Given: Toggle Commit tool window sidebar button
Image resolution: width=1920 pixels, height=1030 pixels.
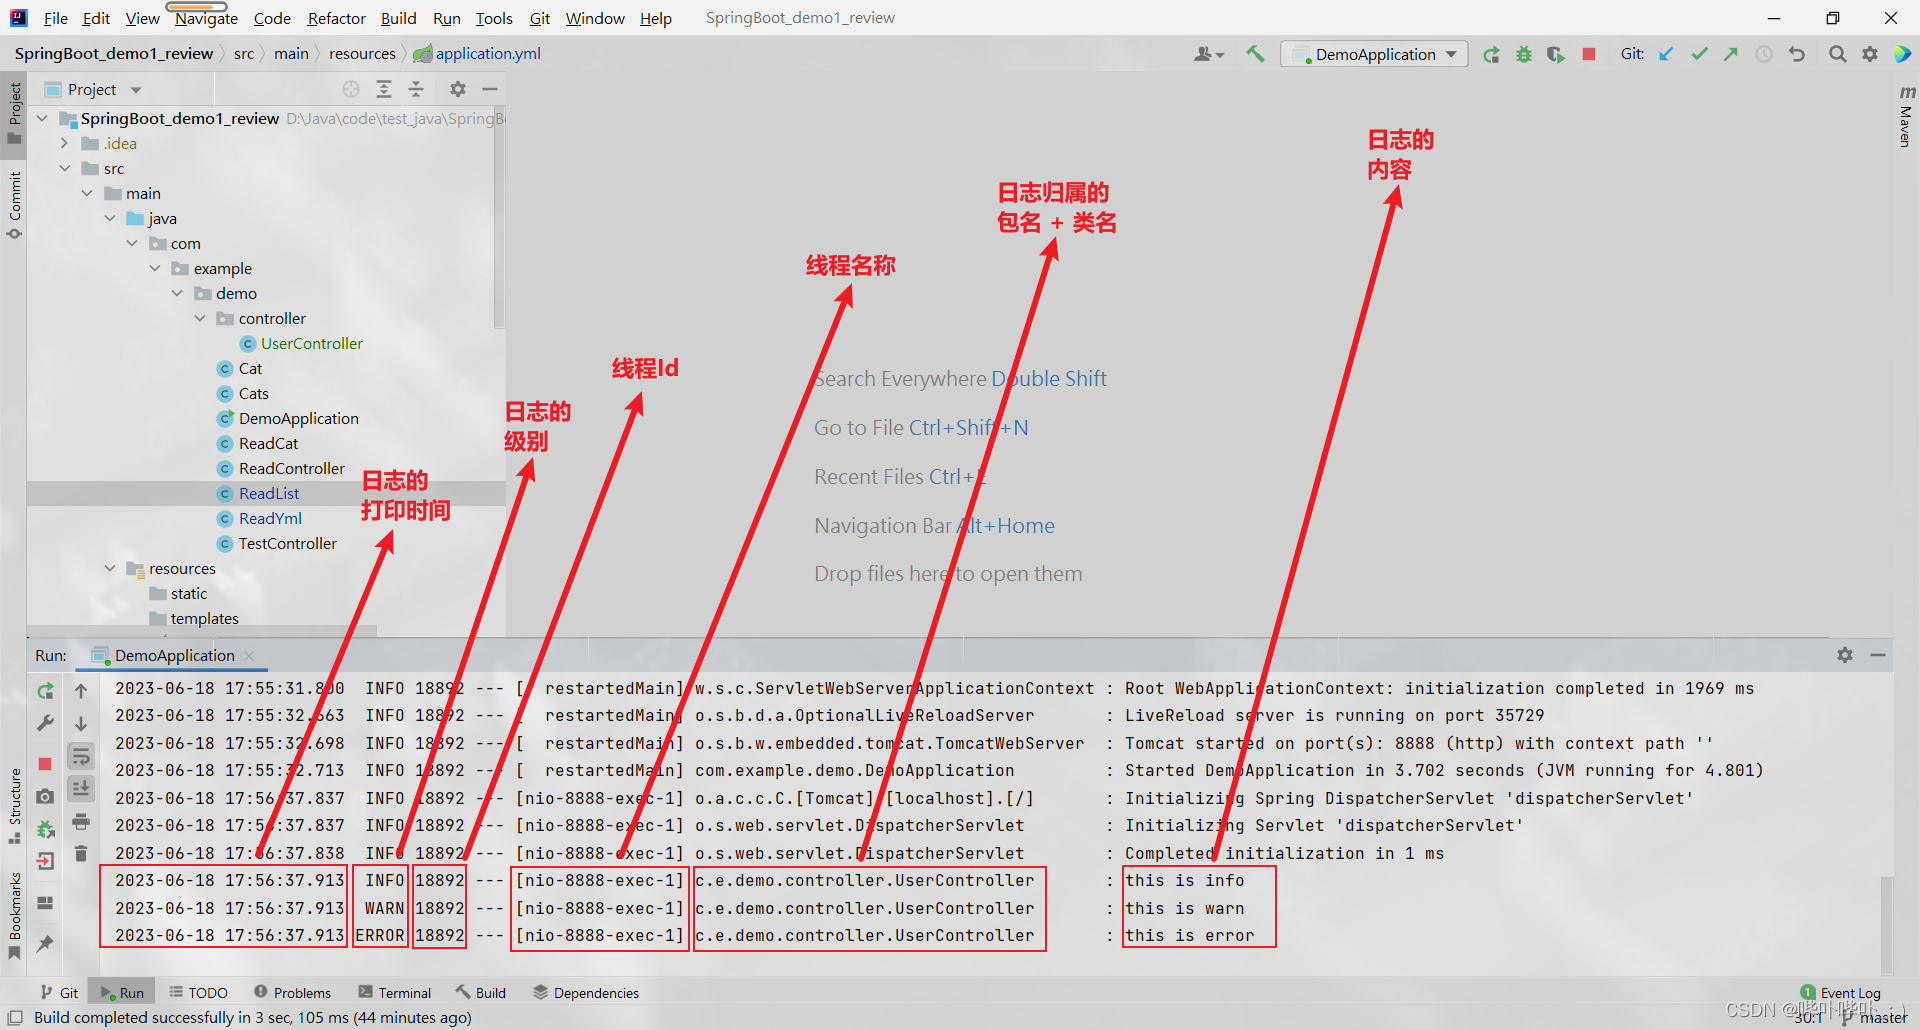Looking at the screenshot, I should [14, 205].
